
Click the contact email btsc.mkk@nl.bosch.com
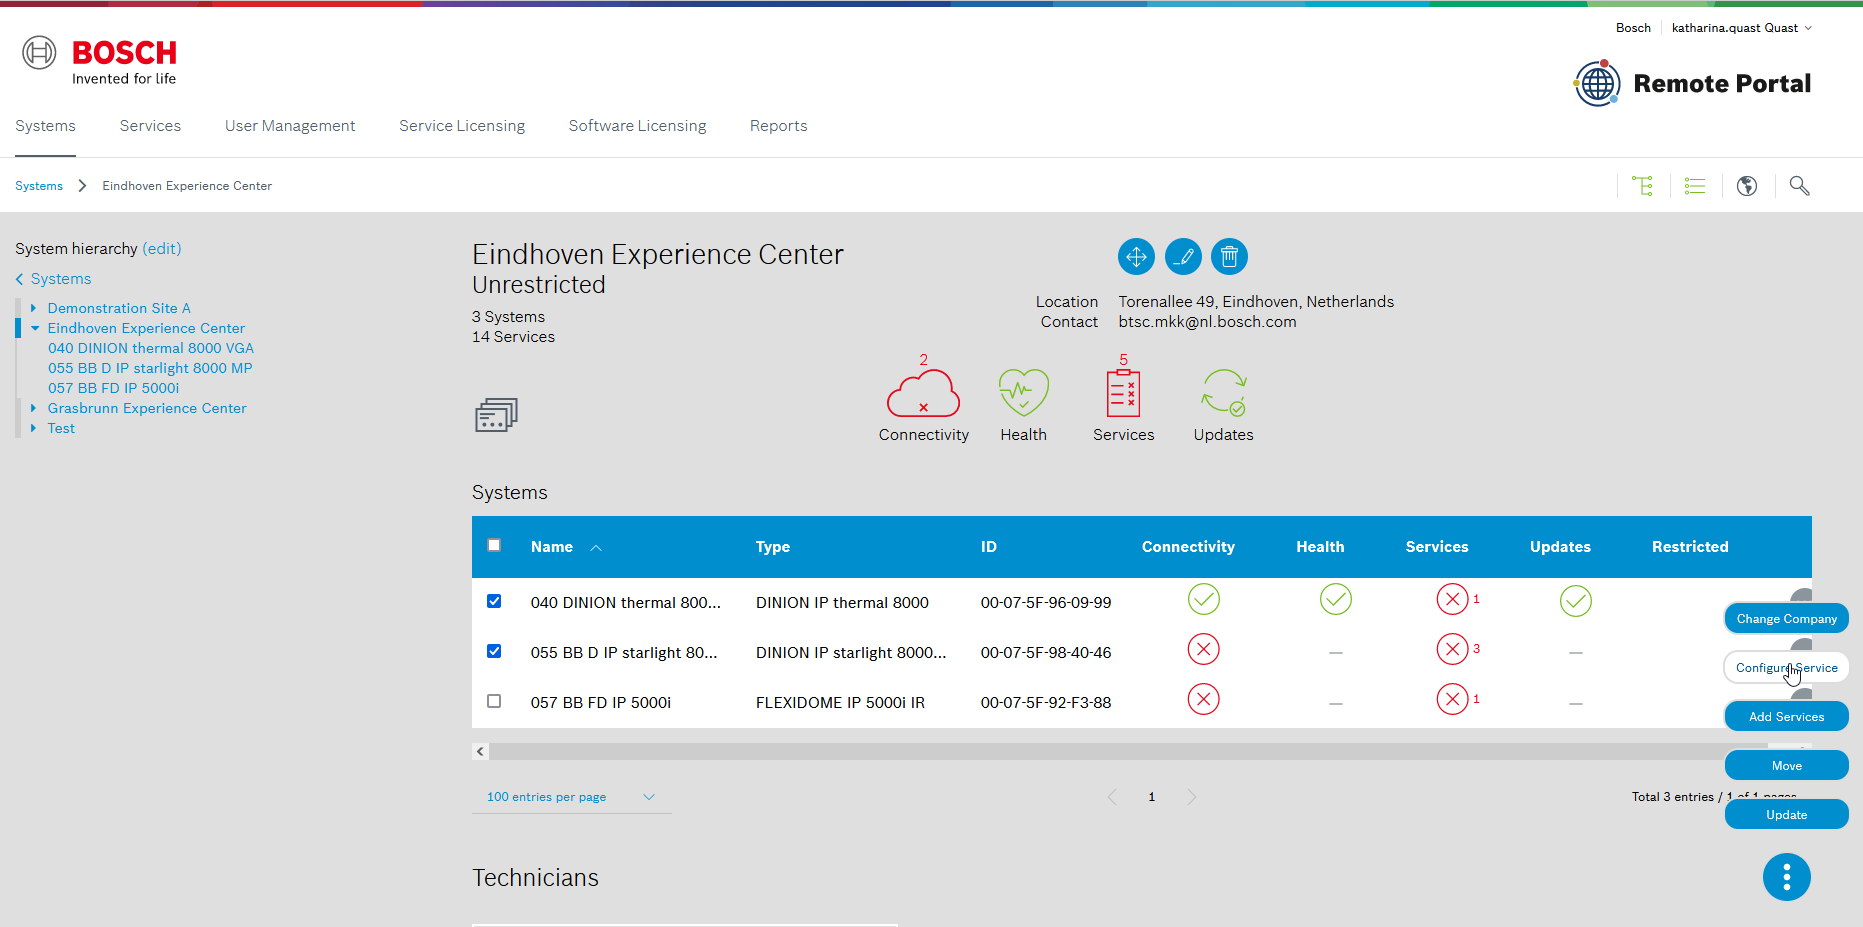click(x=1207, y=322)
